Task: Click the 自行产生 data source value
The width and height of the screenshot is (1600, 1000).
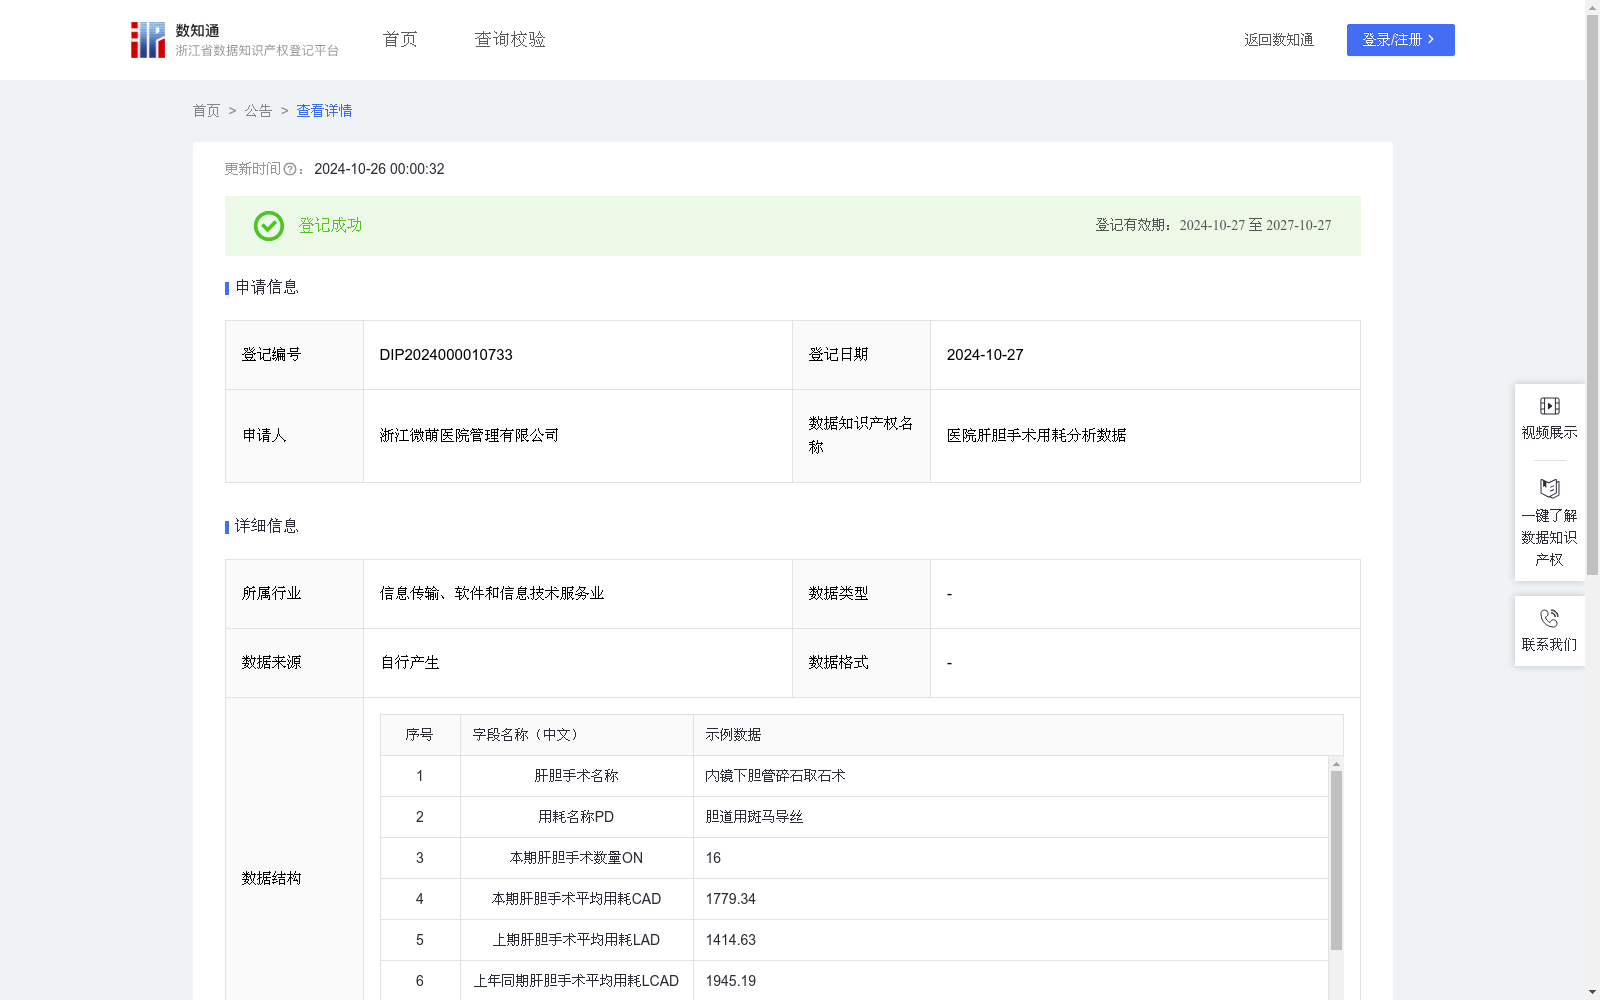Action: (410, 663)
